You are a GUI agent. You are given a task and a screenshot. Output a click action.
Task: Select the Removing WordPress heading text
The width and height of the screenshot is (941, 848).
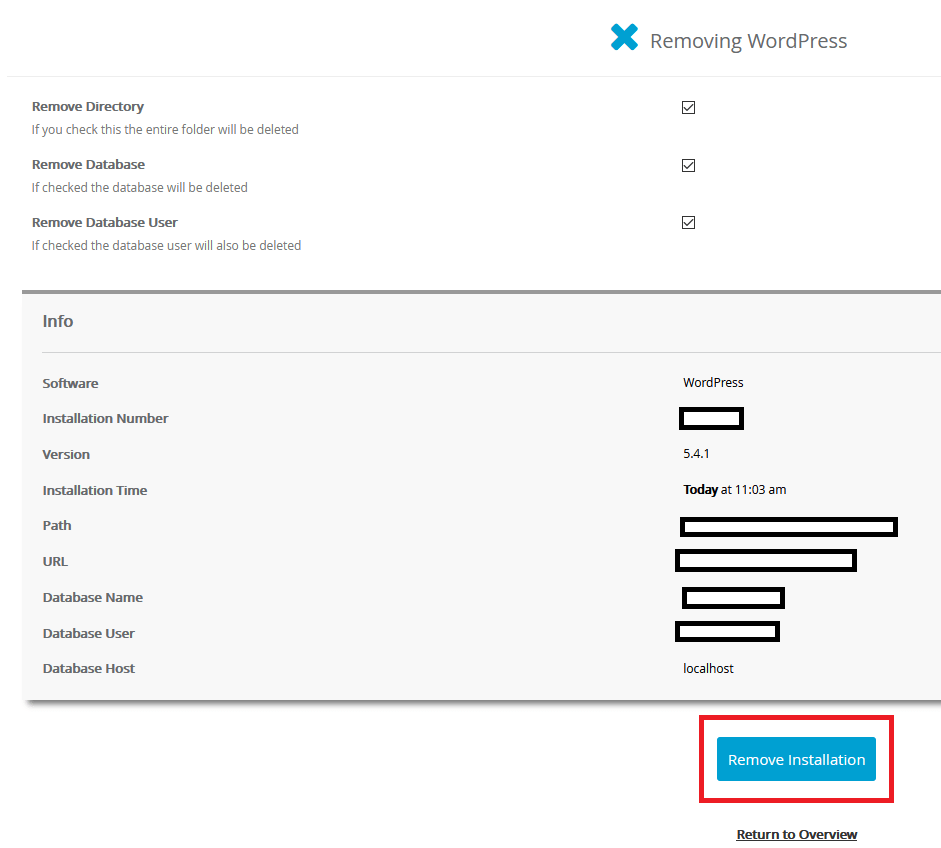748,41
